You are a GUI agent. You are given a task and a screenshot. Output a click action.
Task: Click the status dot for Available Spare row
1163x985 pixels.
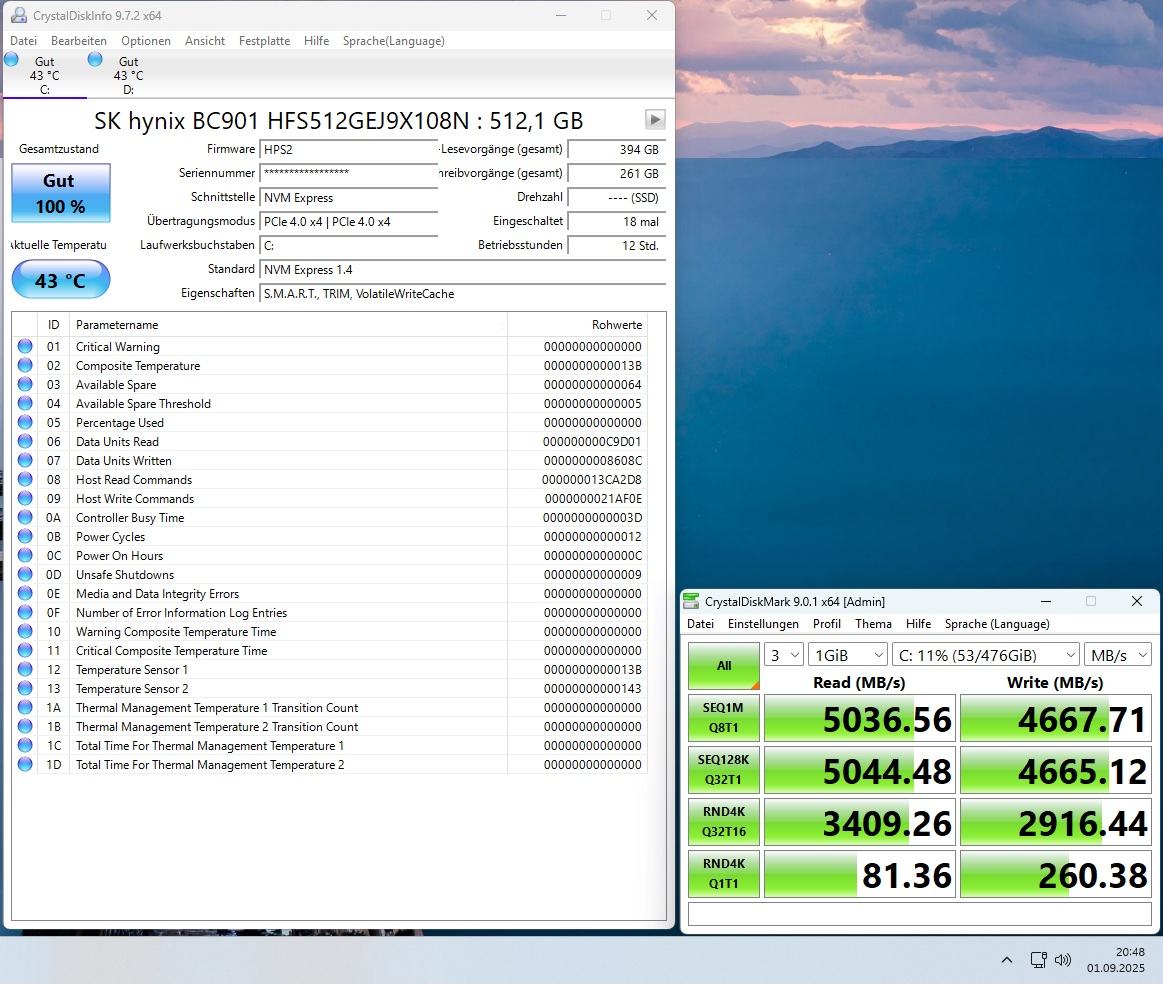[x=25, y=384]
